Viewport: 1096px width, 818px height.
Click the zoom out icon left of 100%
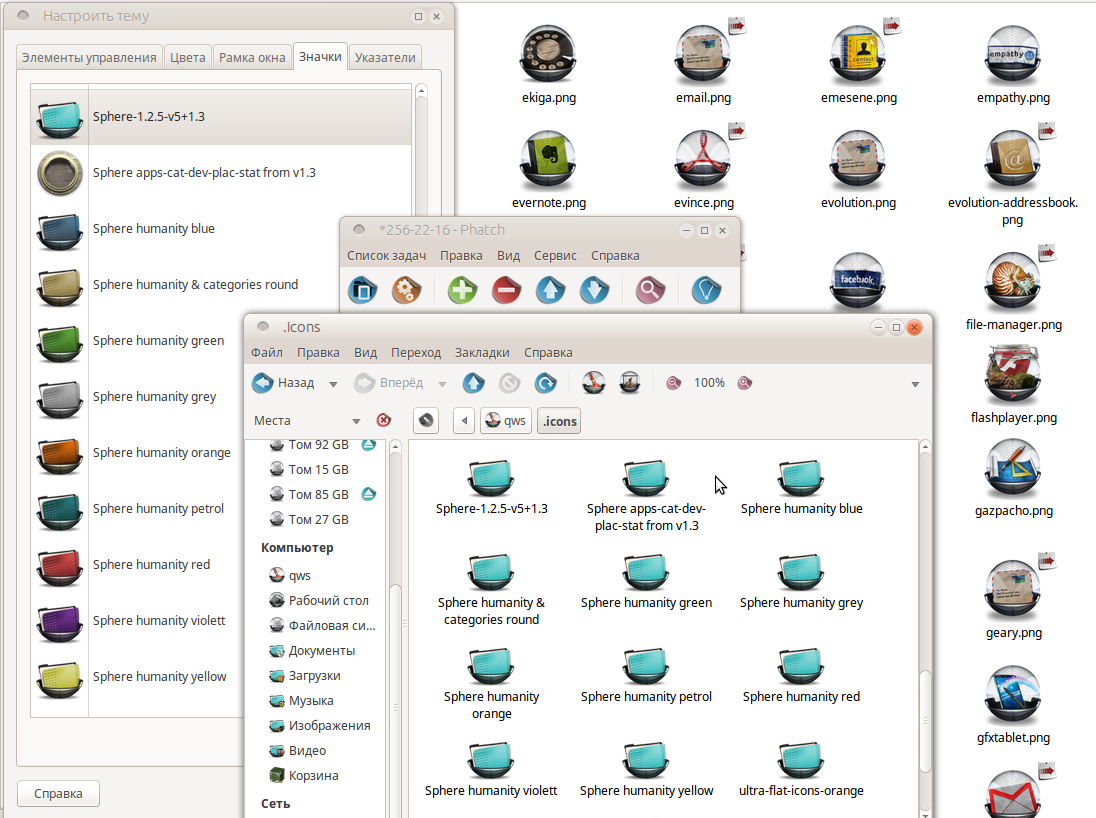pyautogui.click(x=673, y=382)
